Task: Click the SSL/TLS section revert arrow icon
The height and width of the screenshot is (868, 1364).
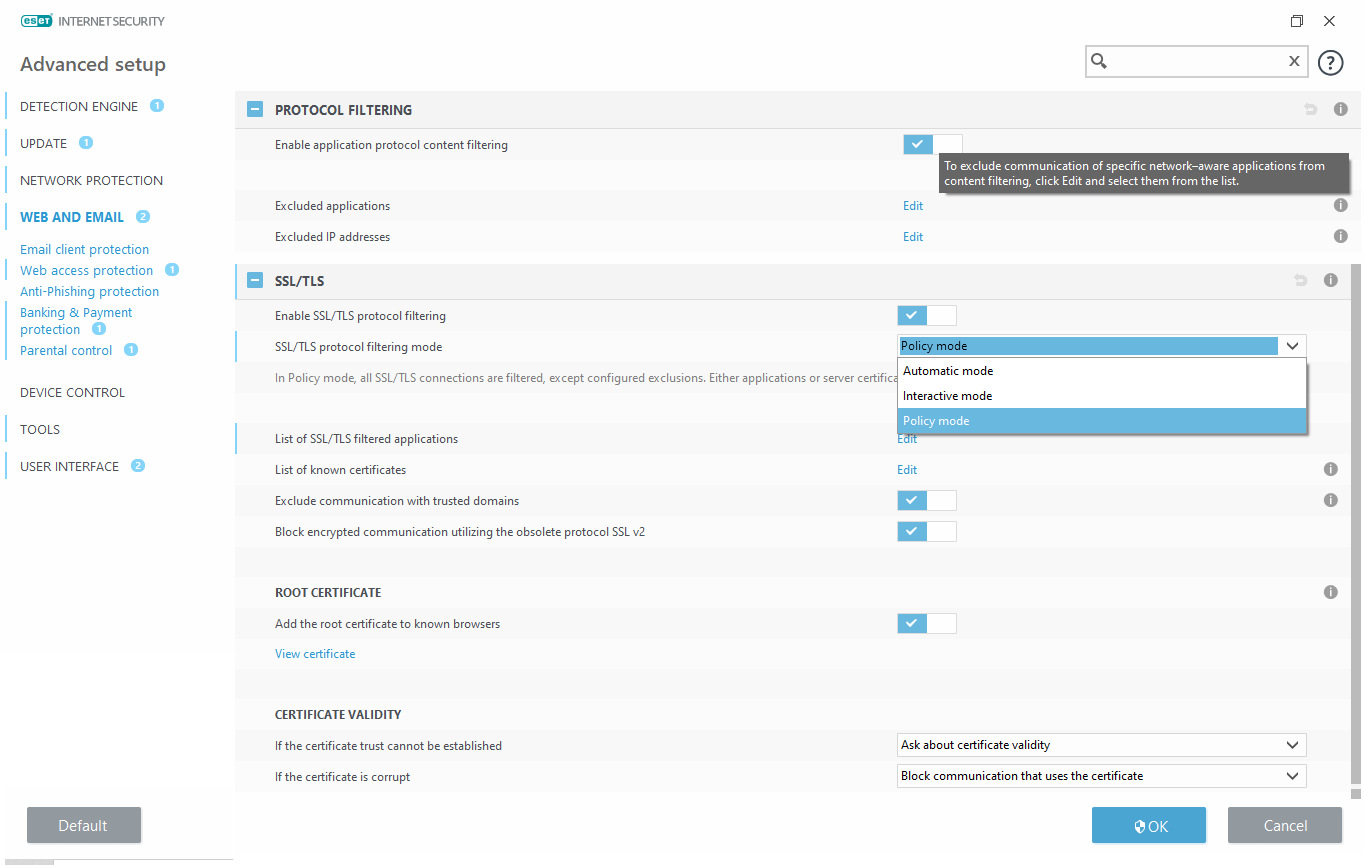Action: [x=1301, y=281]
